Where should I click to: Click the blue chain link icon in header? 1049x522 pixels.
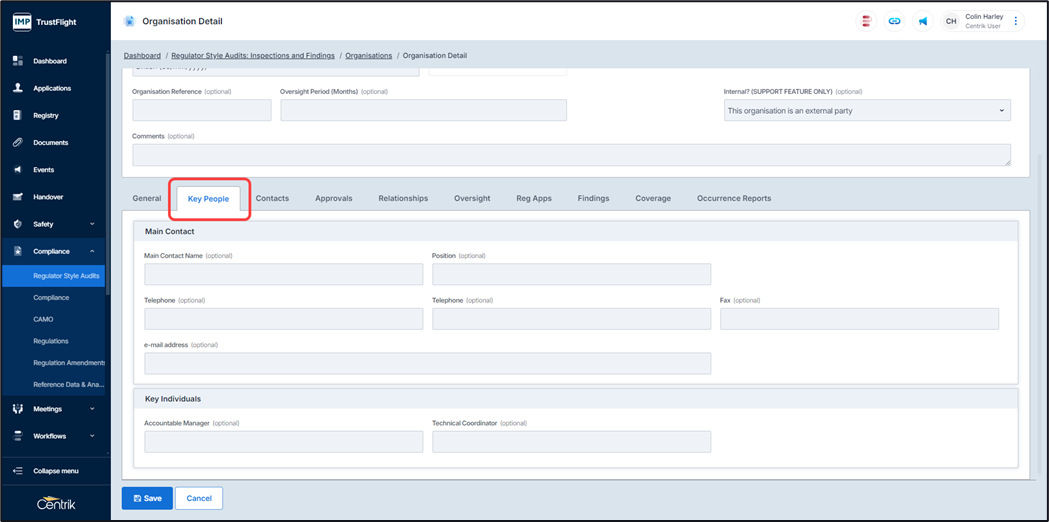(x=894, y=21)
